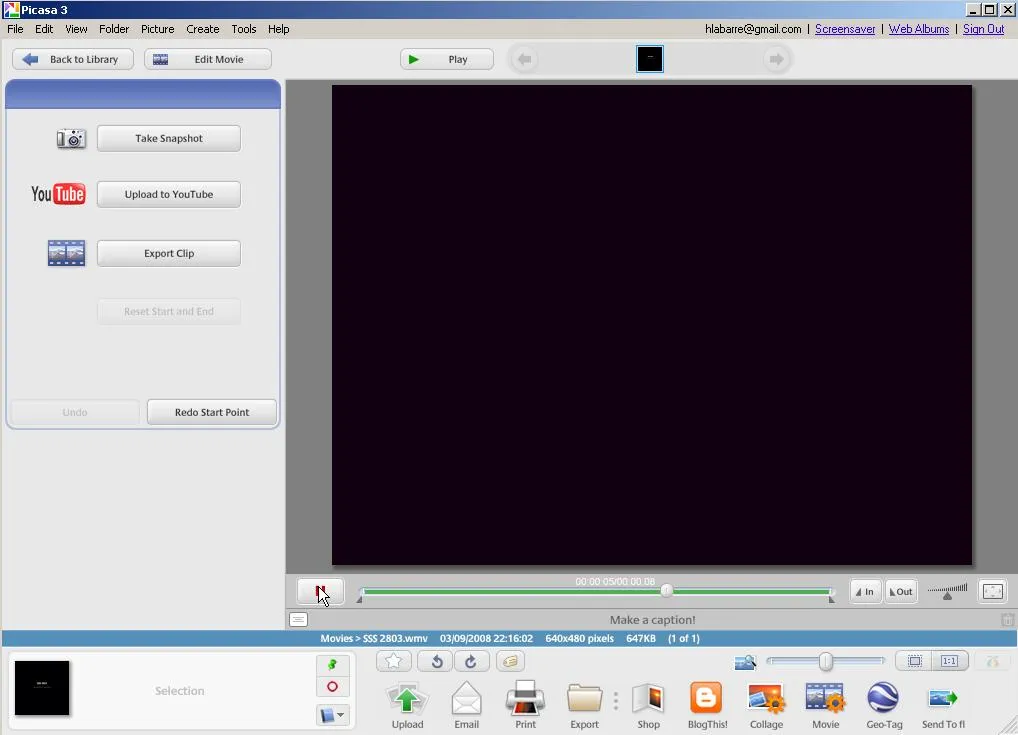Open the Help menu

click(x=279, y=29)
